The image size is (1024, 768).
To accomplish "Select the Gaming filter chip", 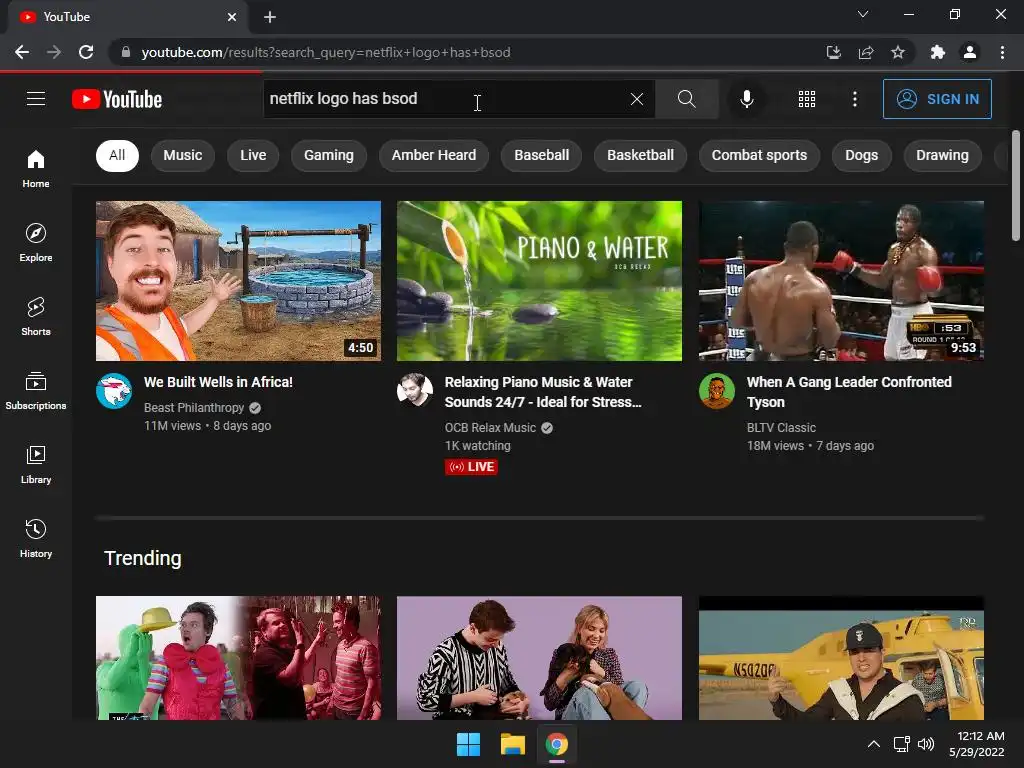I will tap(328, 155).
